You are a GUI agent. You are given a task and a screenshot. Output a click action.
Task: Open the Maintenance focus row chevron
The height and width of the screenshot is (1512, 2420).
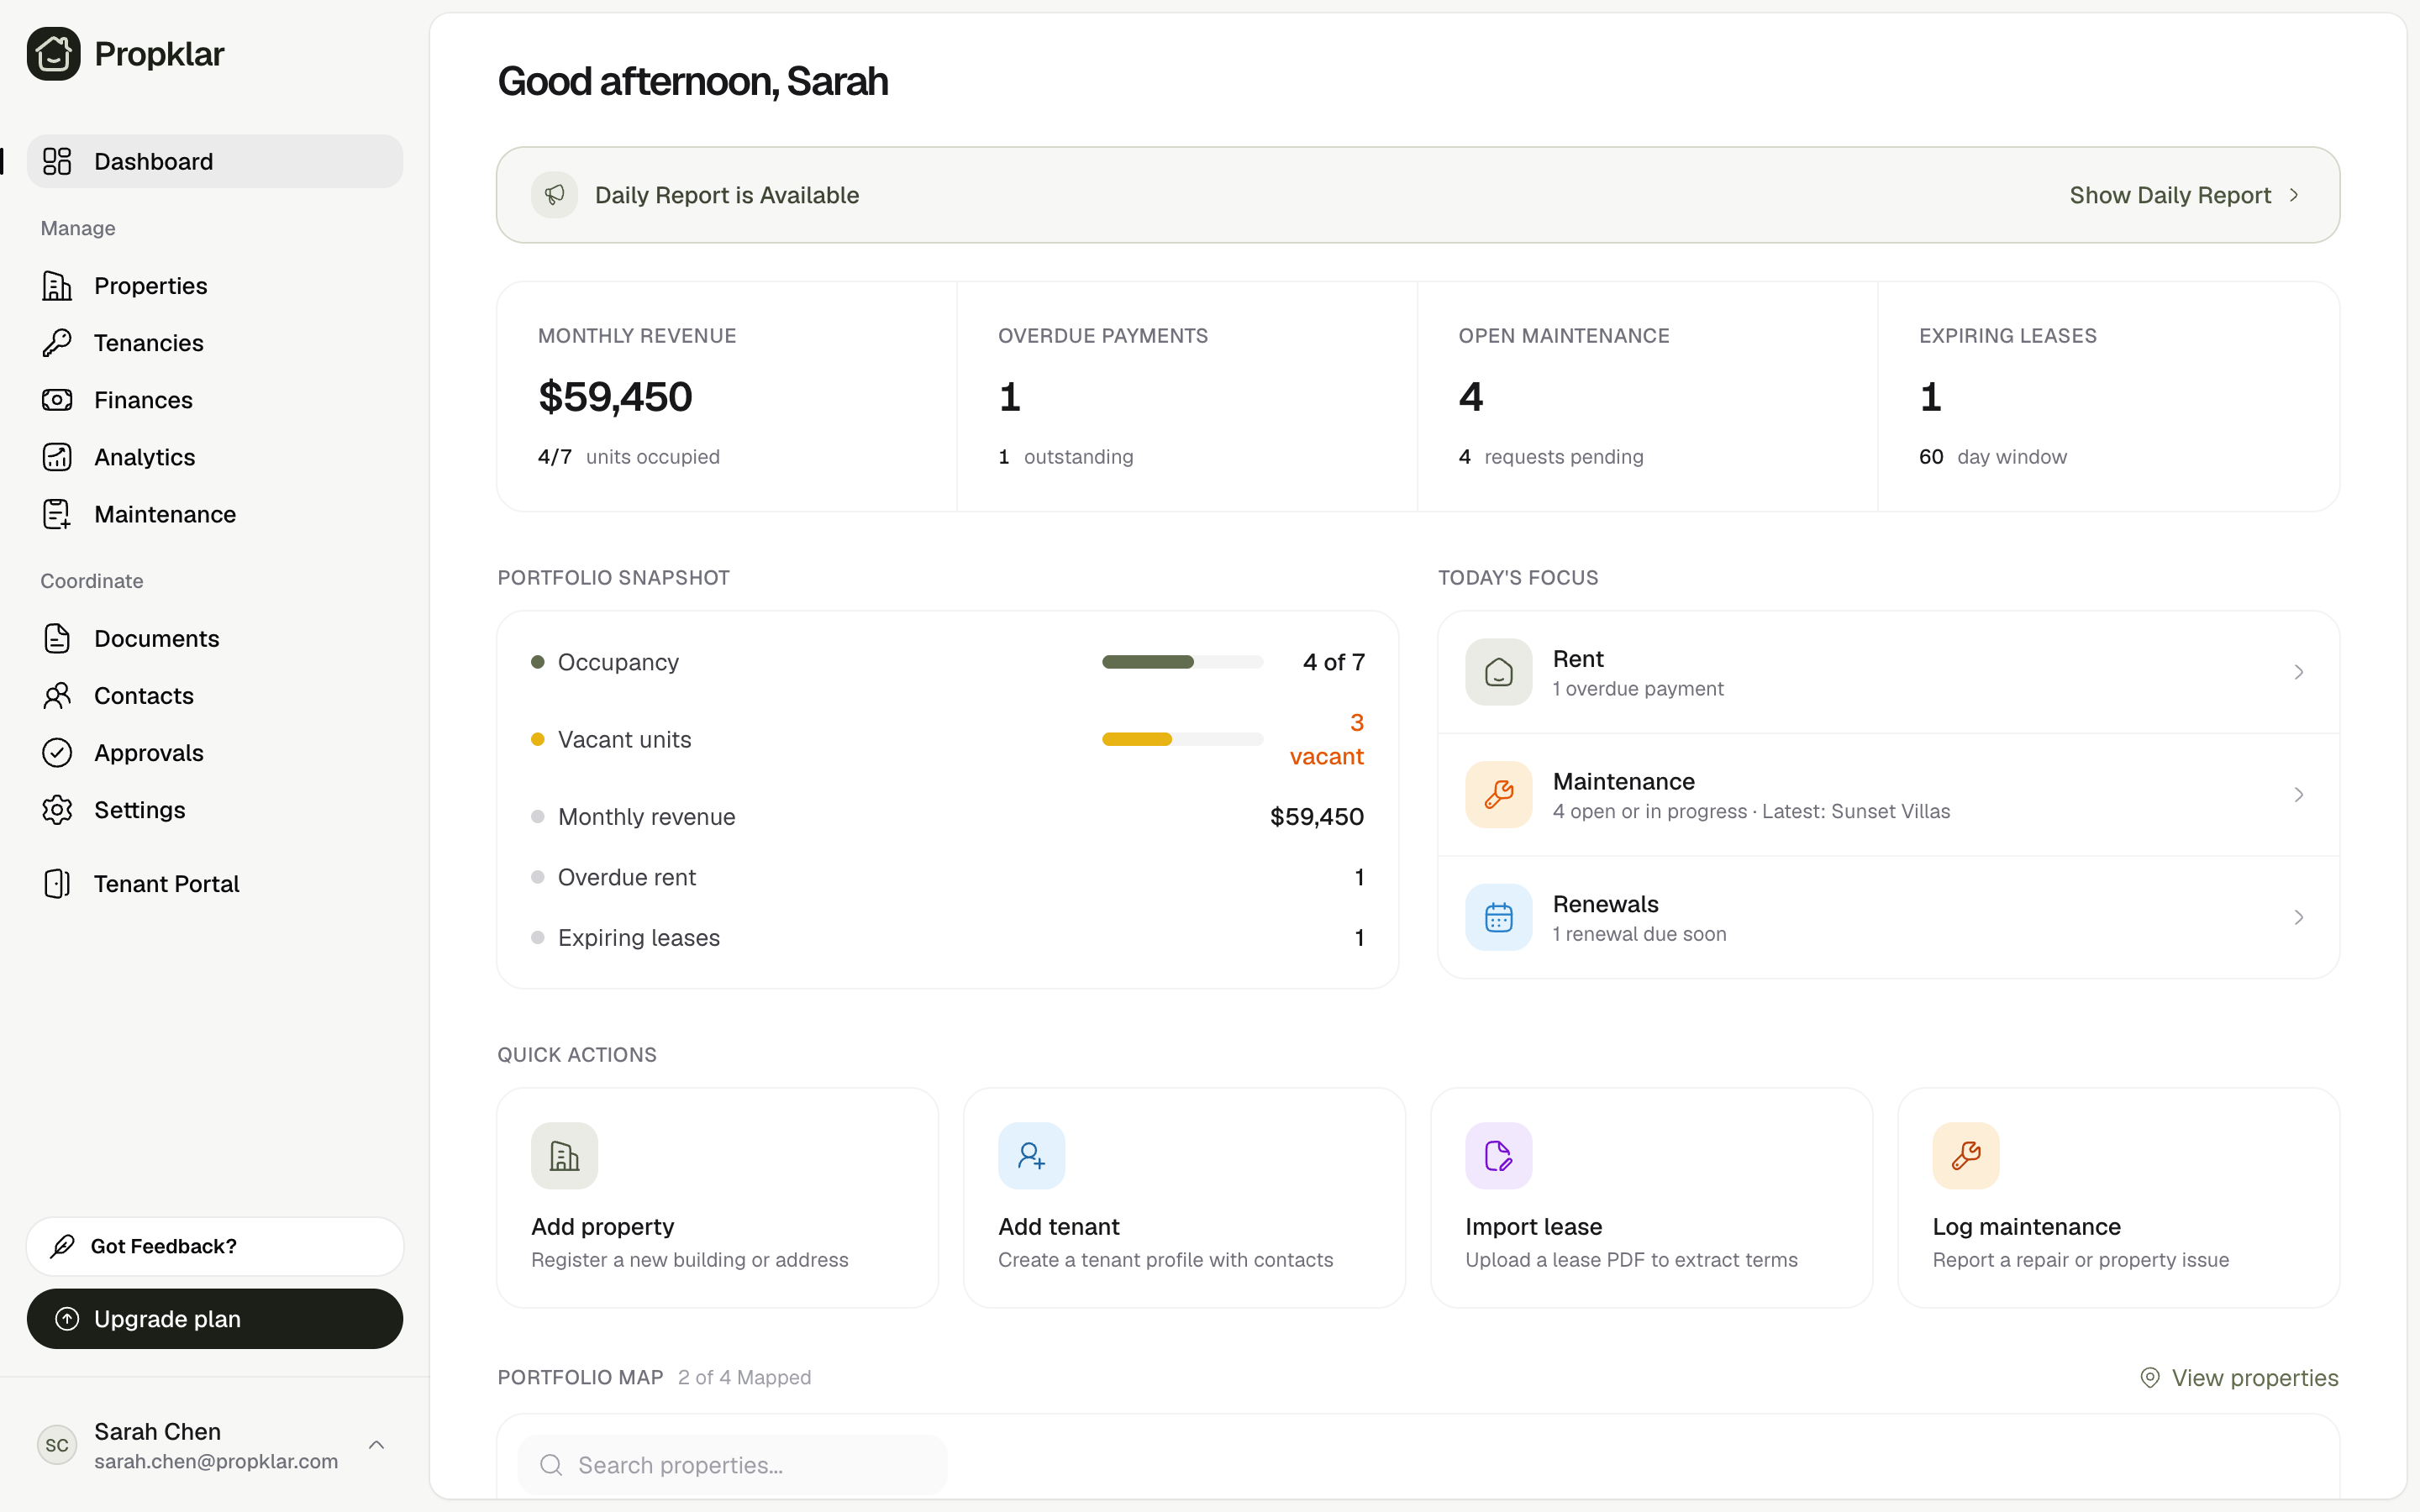tap(2298, 795)
